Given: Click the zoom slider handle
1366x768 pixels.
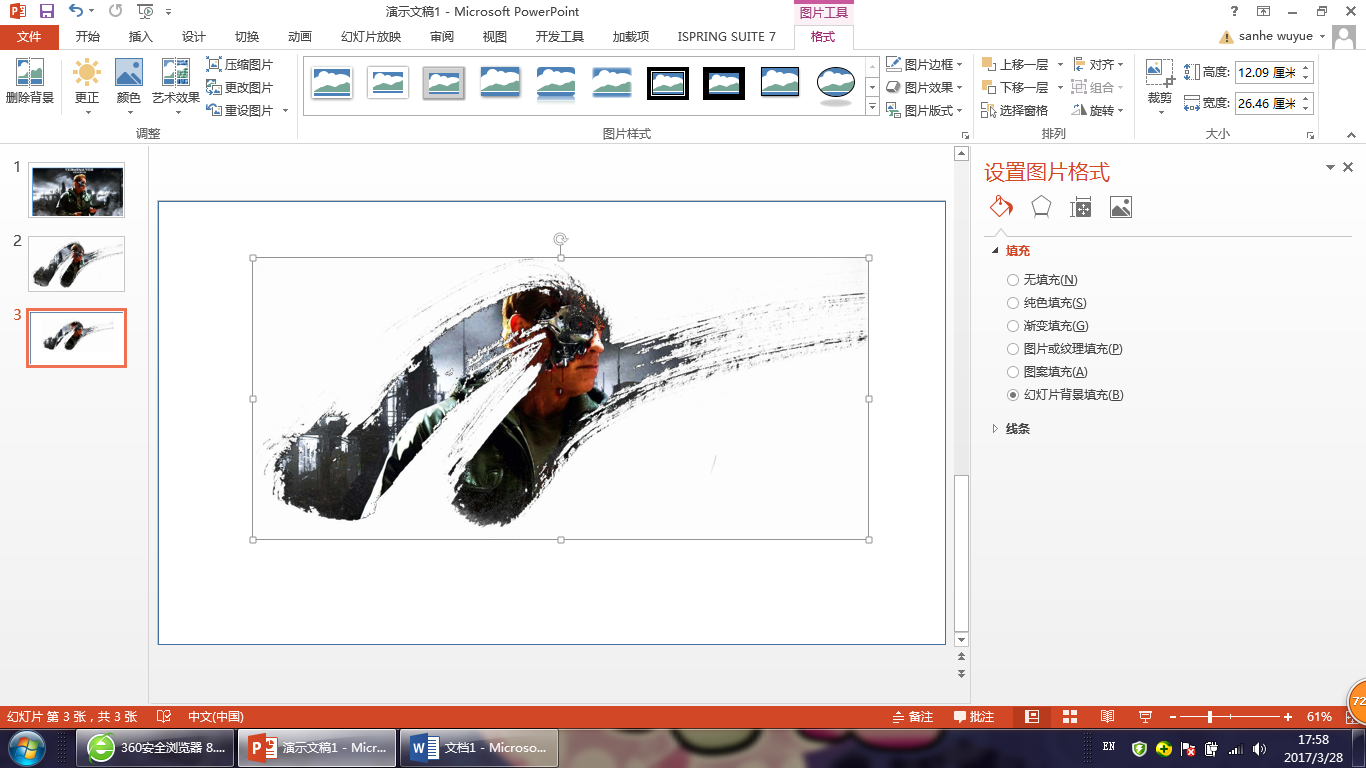Looking at the screenshot, I should pyautogui.click(x=1210, y=717).
